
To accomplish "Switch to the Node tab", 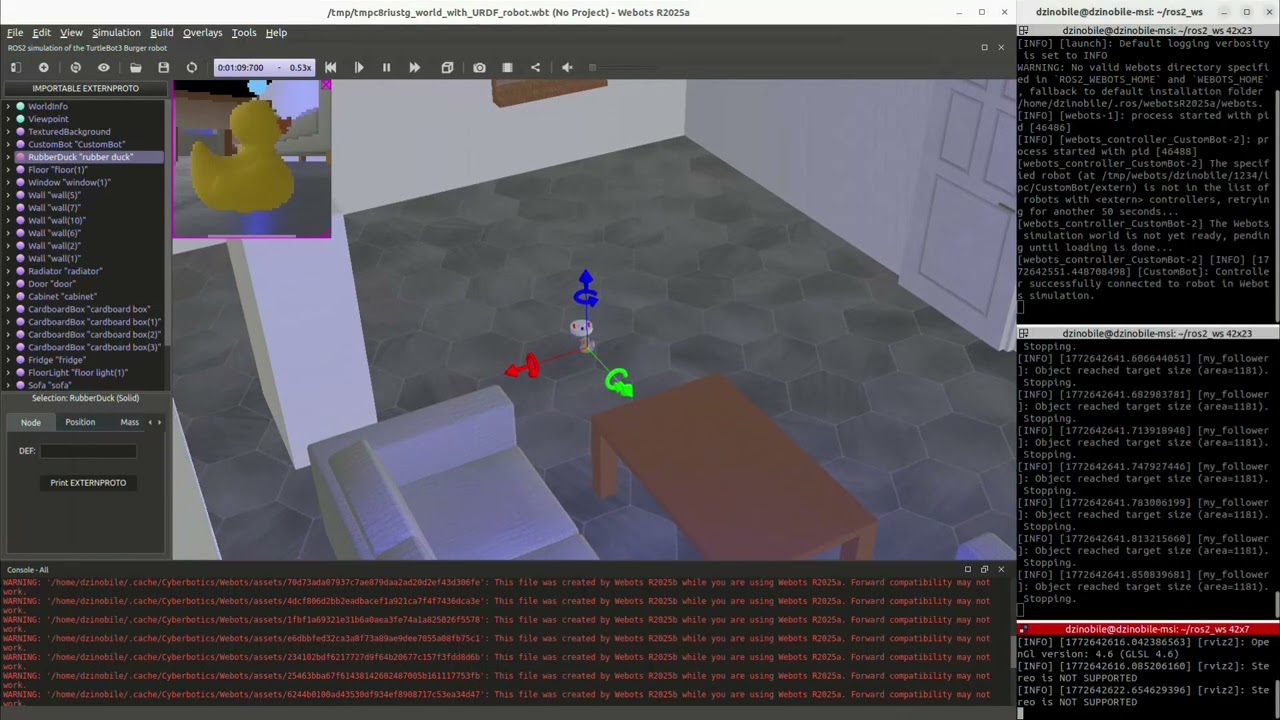I will 31,422.
